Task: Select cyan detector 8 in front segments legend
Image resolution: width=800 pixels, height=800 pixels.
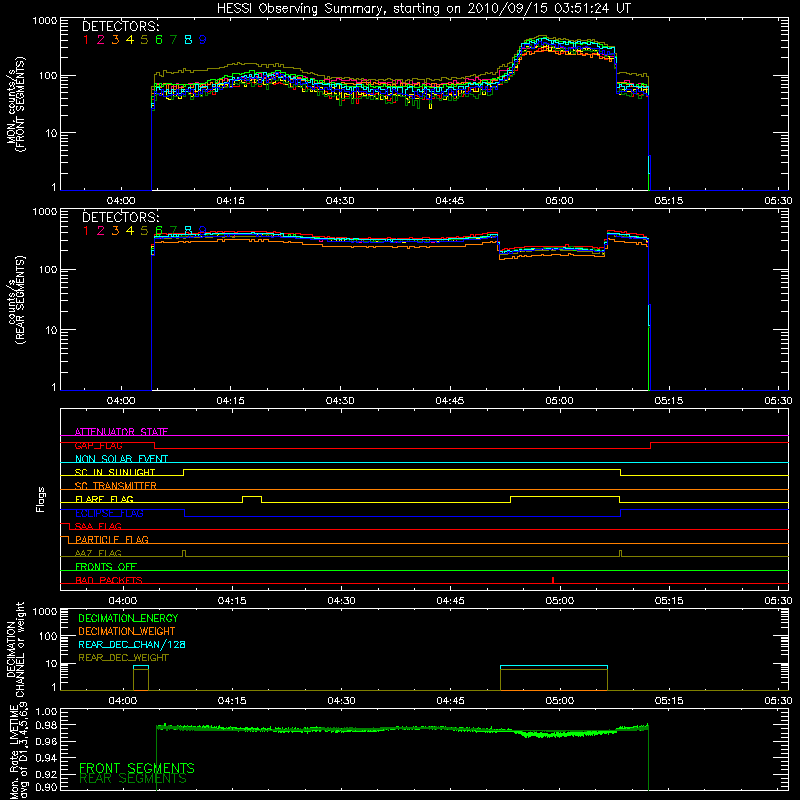Action: point(188,40)
